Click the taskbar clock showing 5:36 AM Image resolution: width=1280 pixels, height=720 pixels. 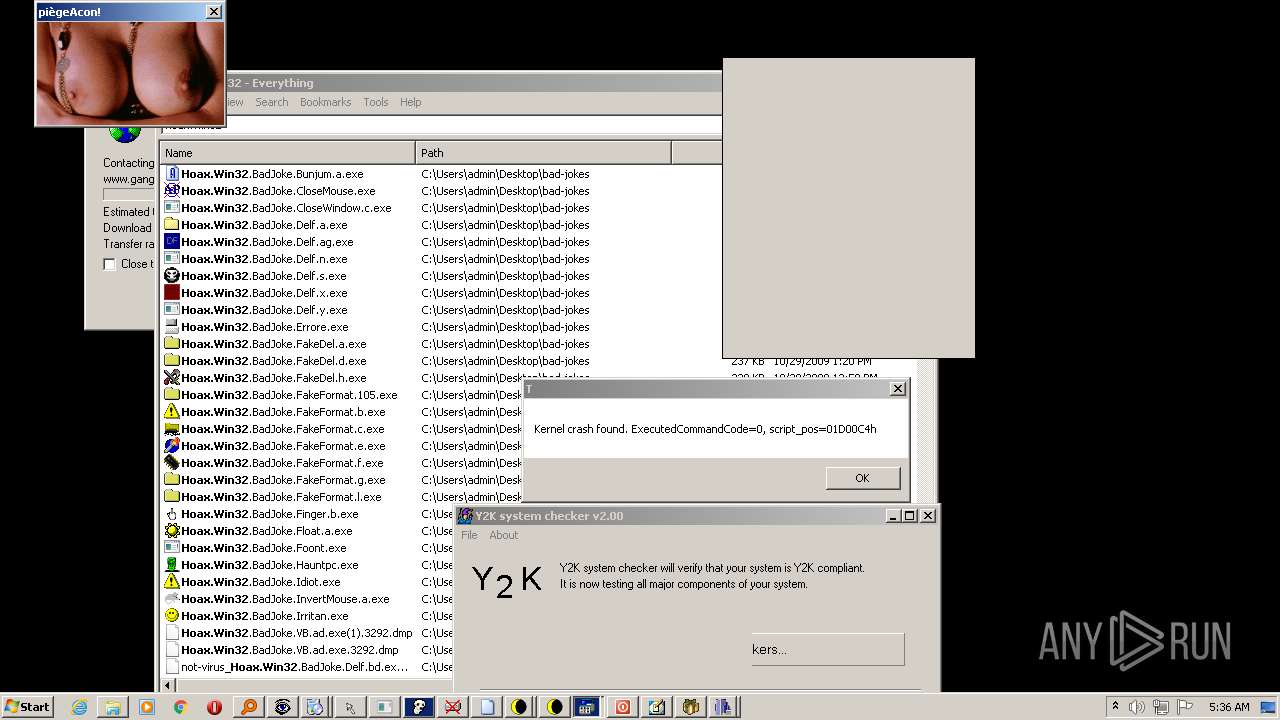coord(1229,707)
